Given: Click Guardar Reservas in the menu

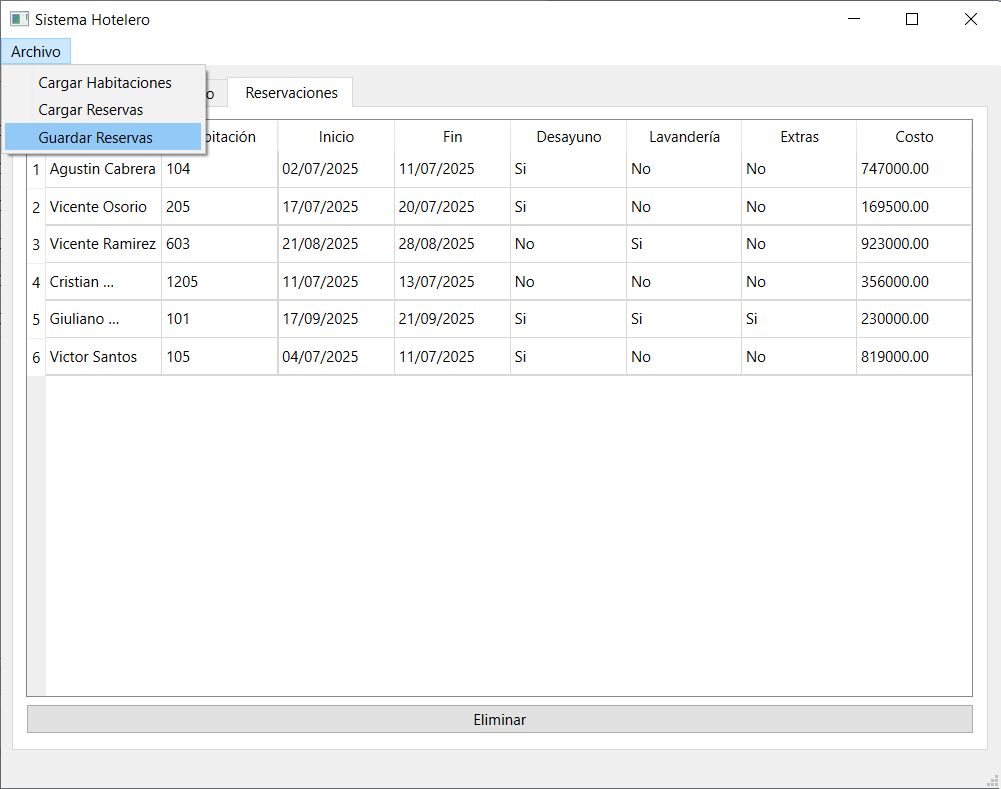Looking at the screenshot, I should pos(103,137).
